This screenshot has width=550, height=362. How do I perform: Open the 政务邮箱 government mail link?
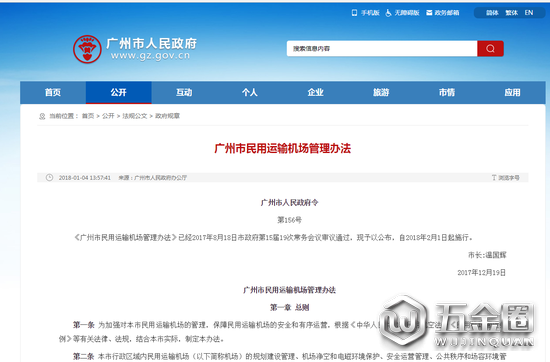[x=447, y=13]
